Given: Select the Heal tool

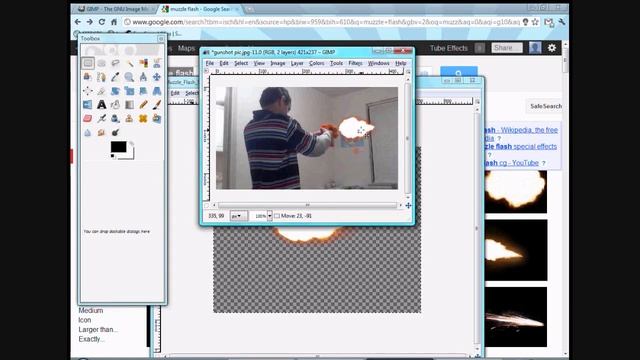Looking at the screenshot, I should click(143, 118).
